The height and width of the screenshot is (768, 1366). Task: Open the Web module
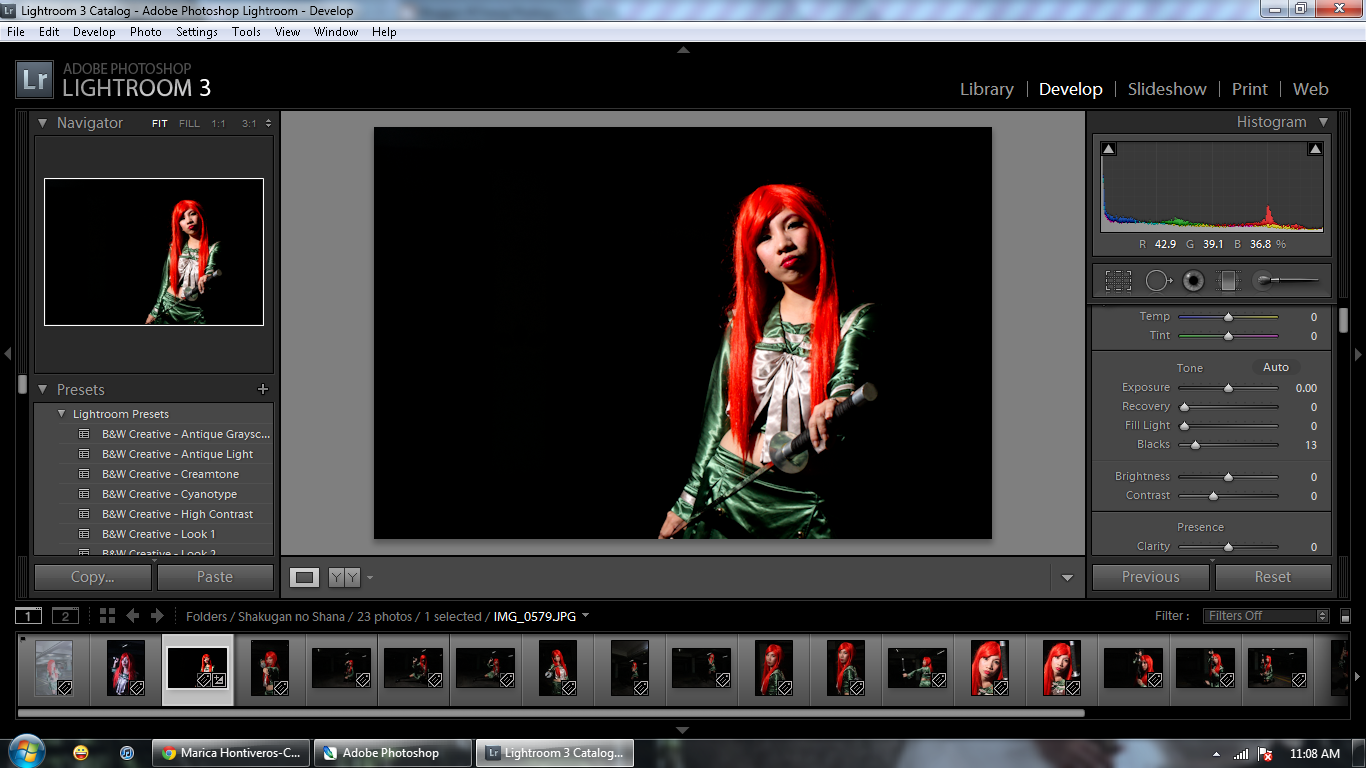click(x=1310, y=89)
